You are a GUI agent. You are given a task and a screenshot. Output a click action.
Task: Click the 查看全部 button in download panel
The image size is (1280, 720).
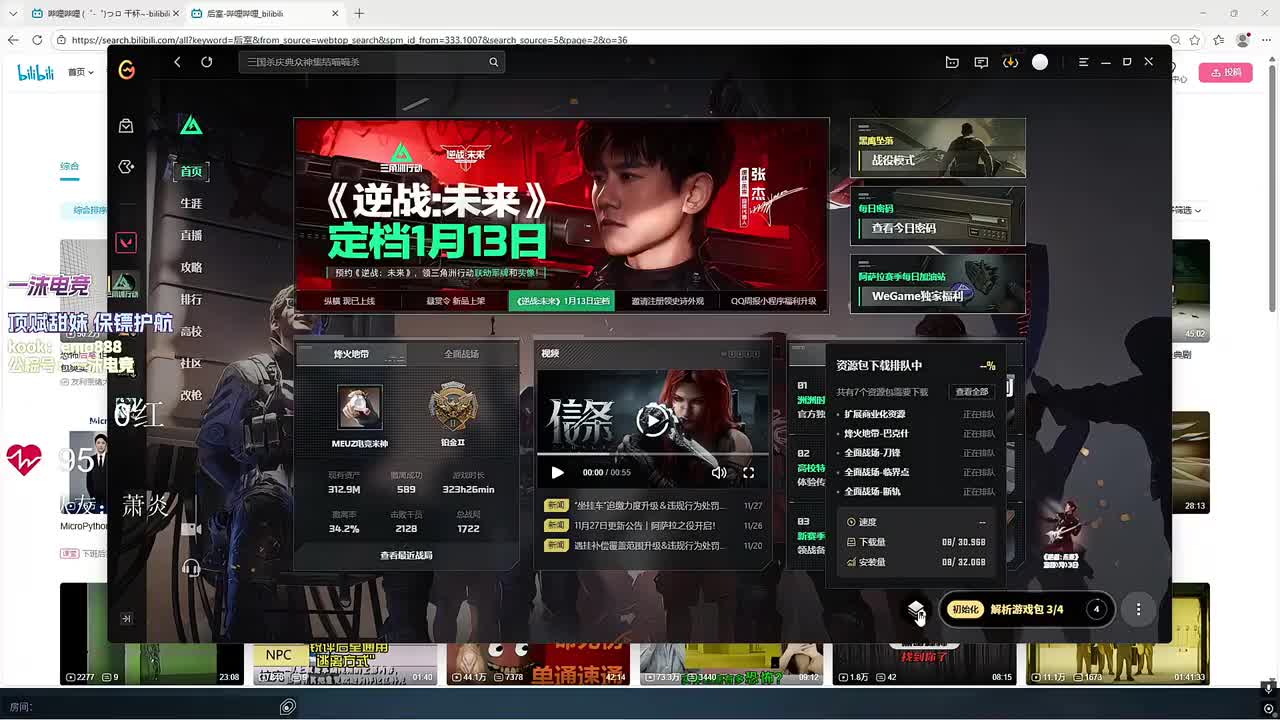pyautogui.click(x=971, y=392)
